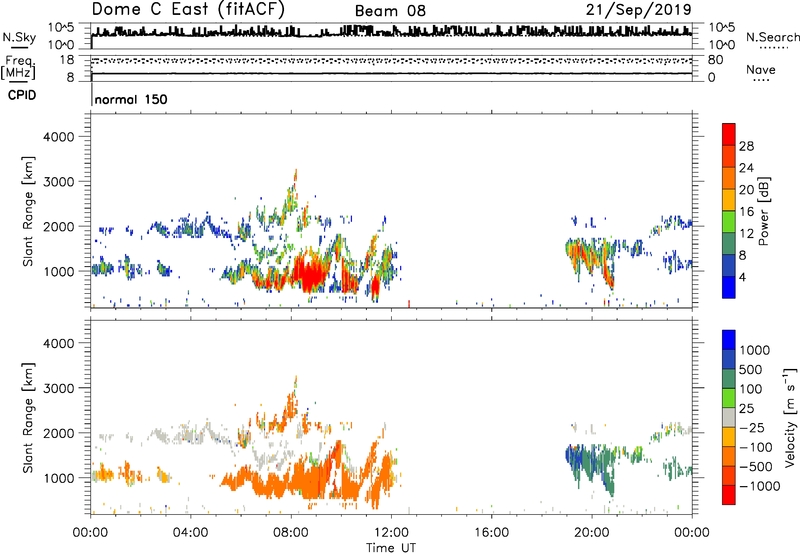Click the noise trace in the N.Sky panel
This screenshot has height=554, width=800.
391,32
